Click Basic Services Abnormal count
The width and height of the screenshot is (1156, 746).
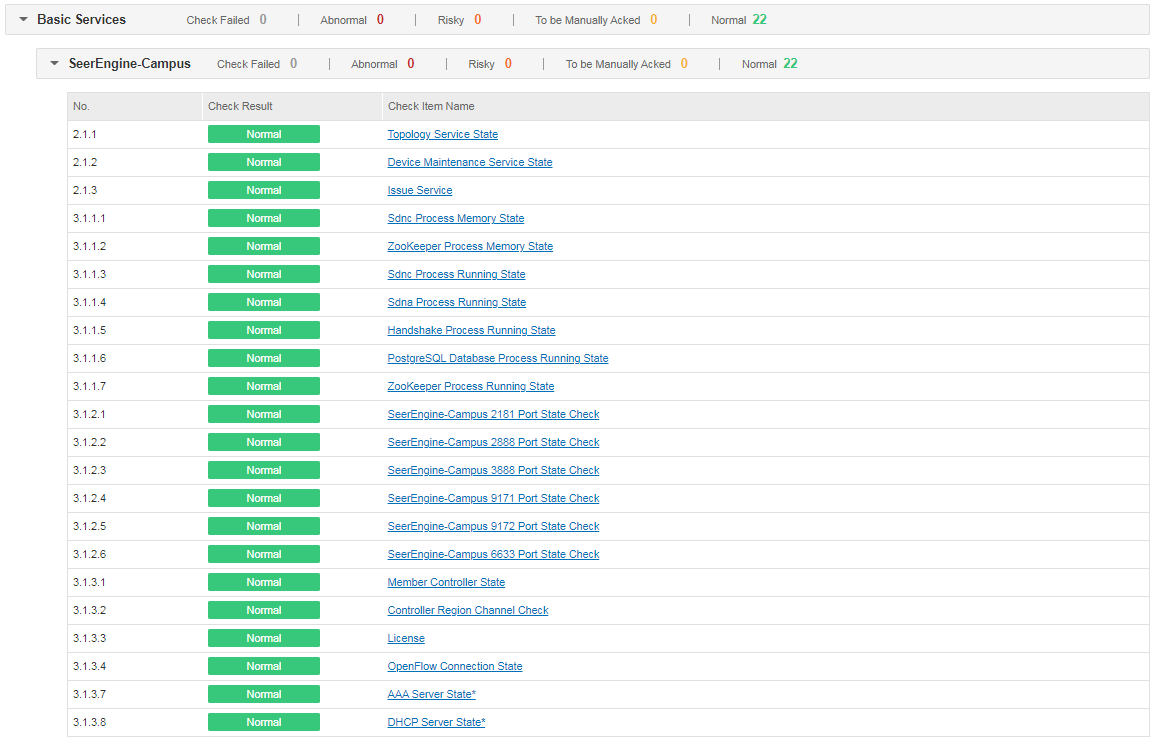coord(380,20)
